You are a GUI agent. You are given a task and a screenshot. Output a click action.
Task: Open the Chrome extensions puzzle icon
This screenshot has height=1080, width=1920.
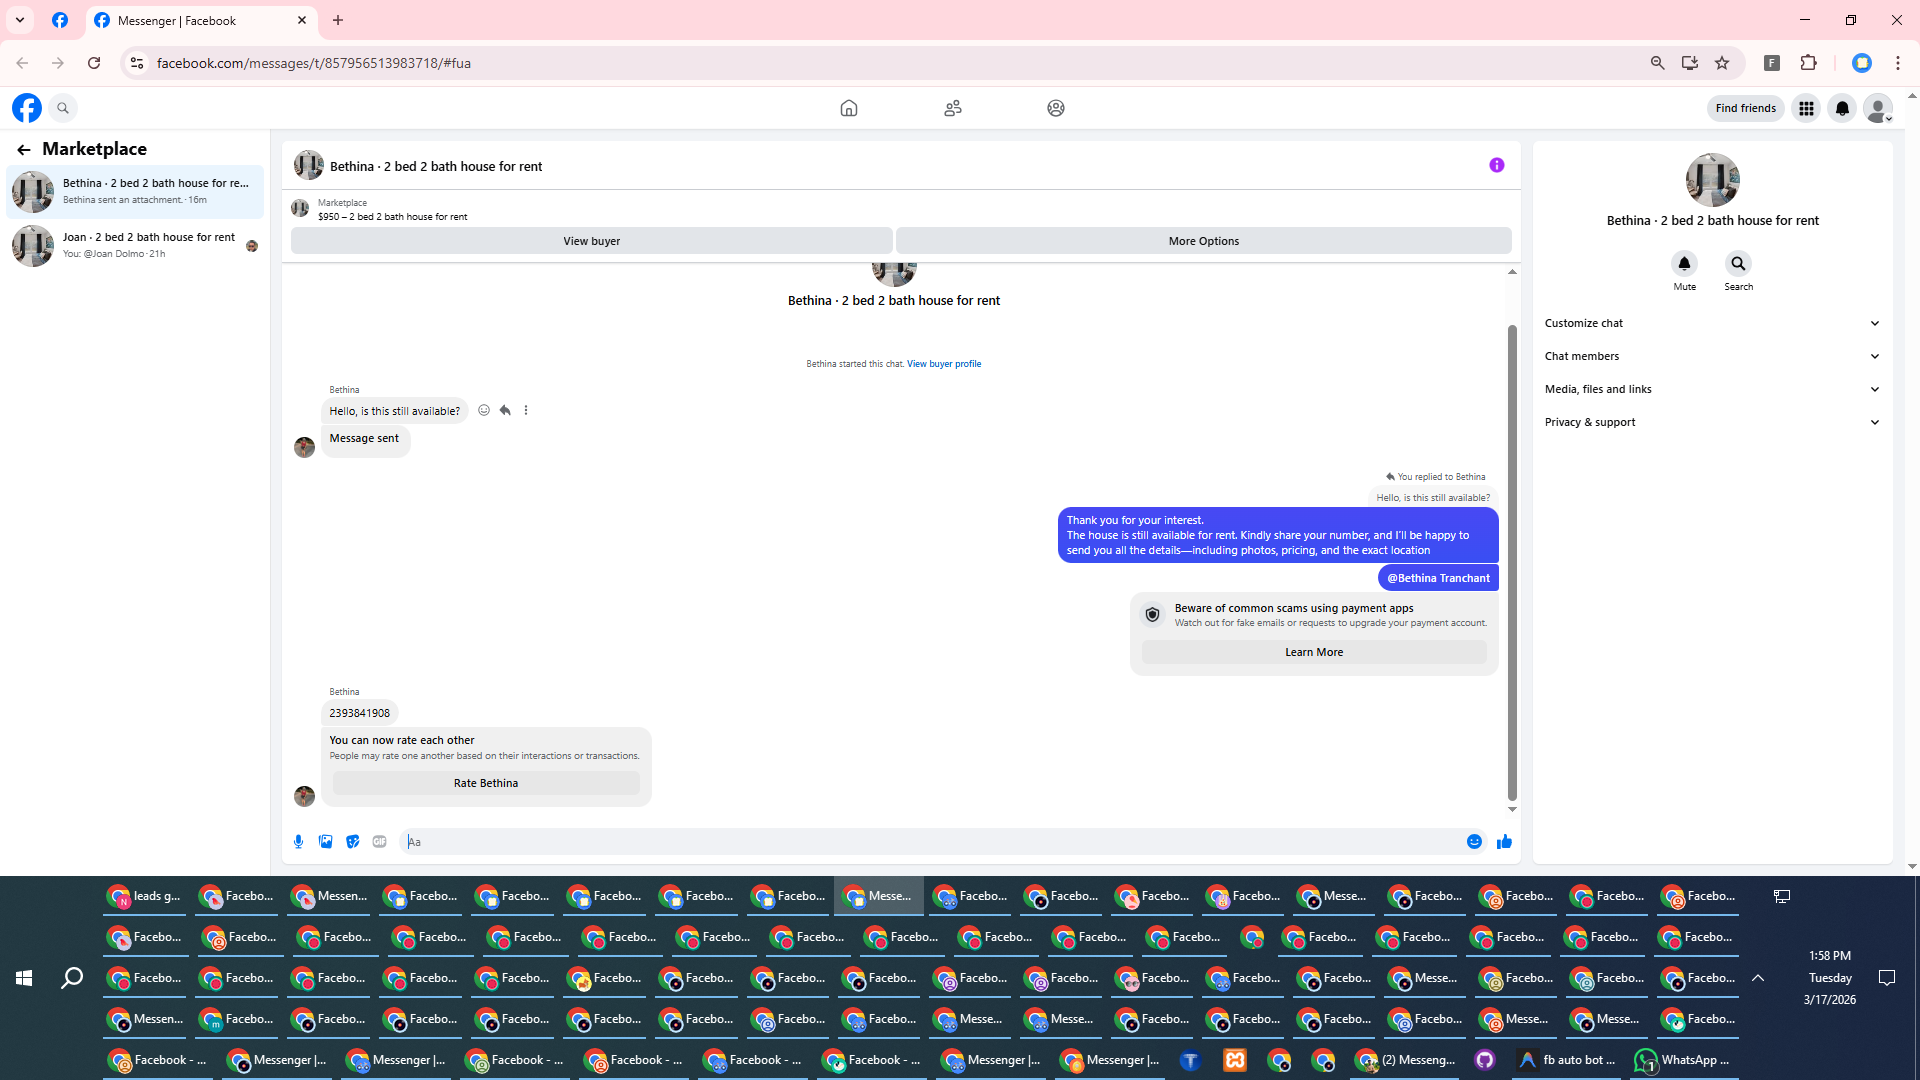point(1808,63)
